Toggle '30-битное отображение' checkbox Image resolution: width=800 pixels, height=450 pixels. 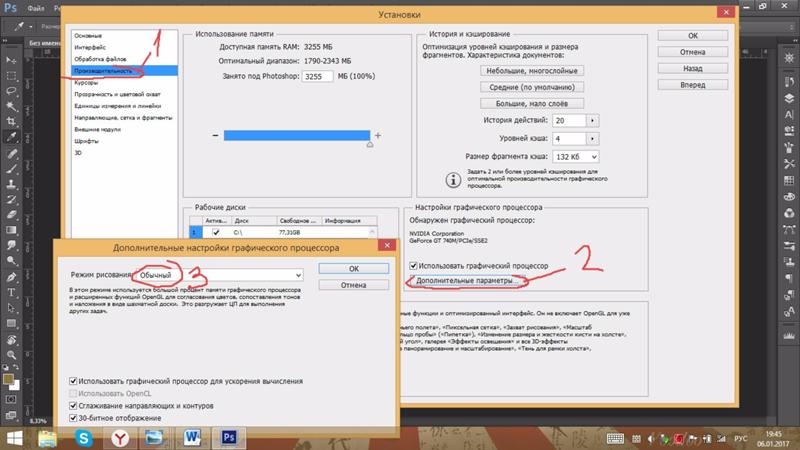73,418
